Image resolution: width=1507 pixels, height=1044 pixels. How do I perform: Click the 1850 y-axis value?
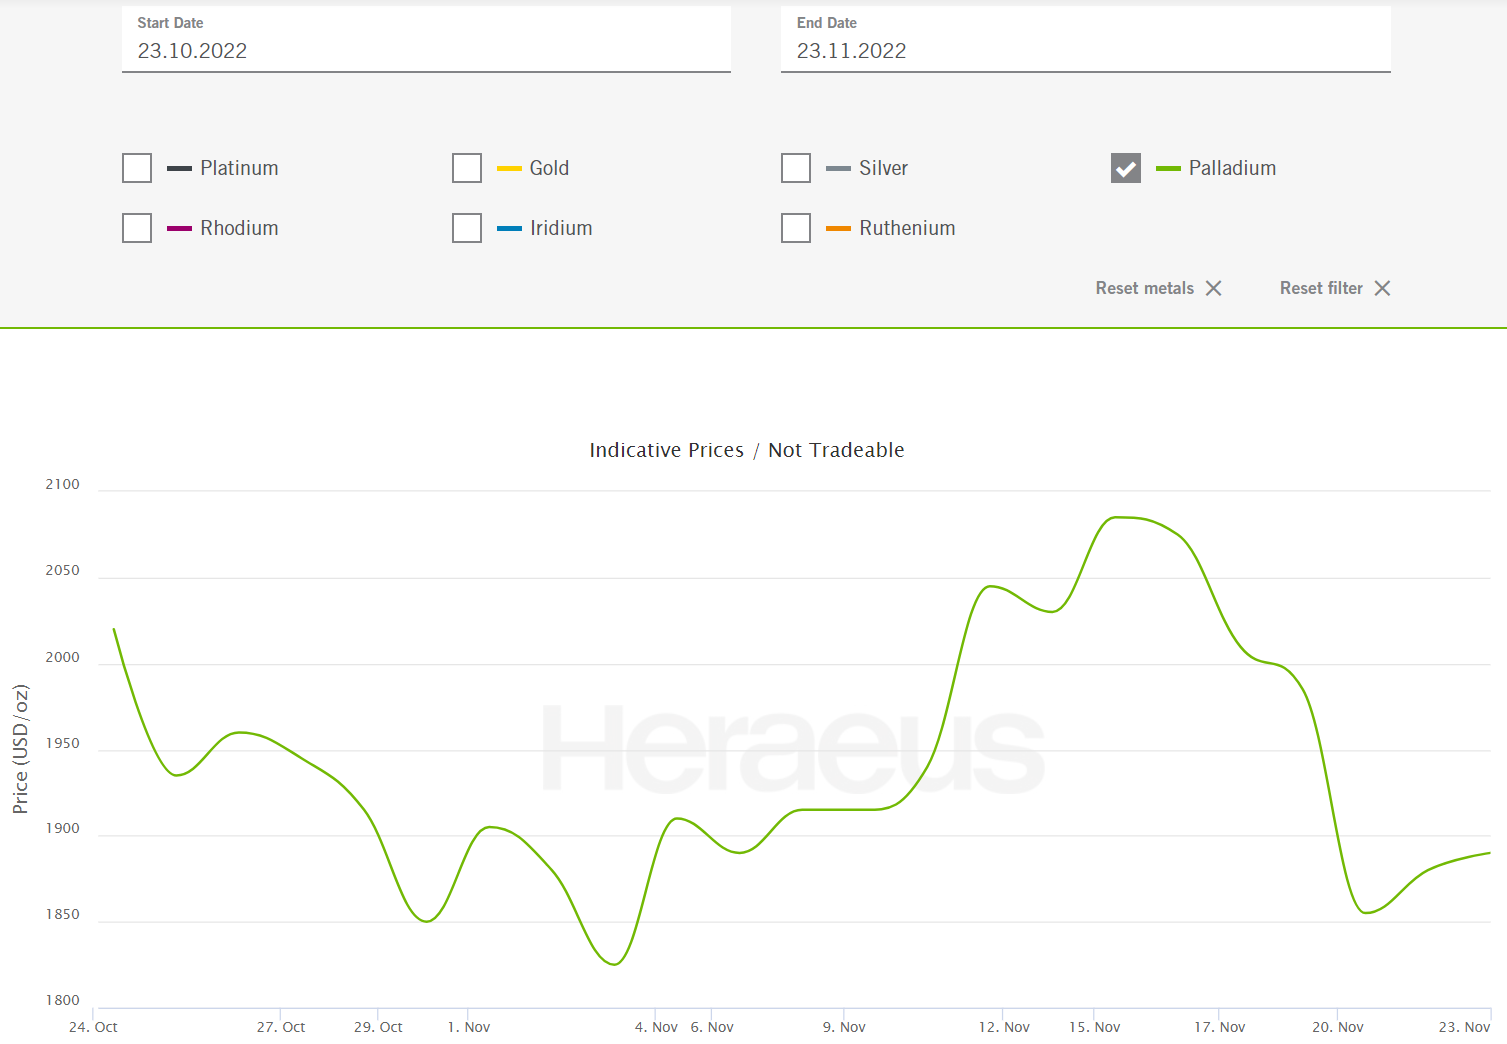[62, 914]
